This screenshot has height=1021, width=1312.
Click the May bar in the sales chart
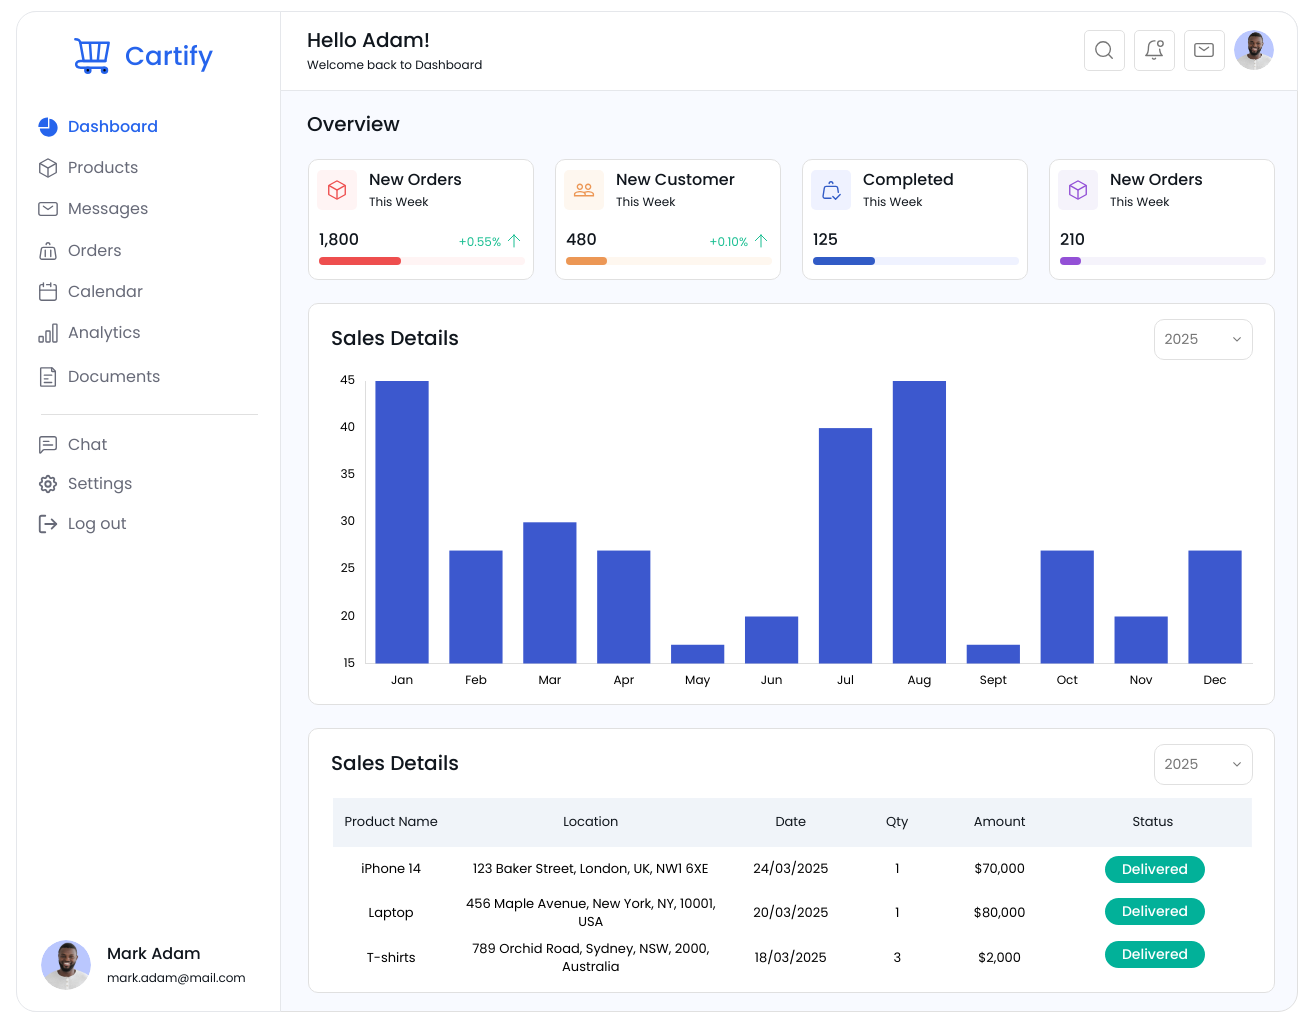click(698, 654)
